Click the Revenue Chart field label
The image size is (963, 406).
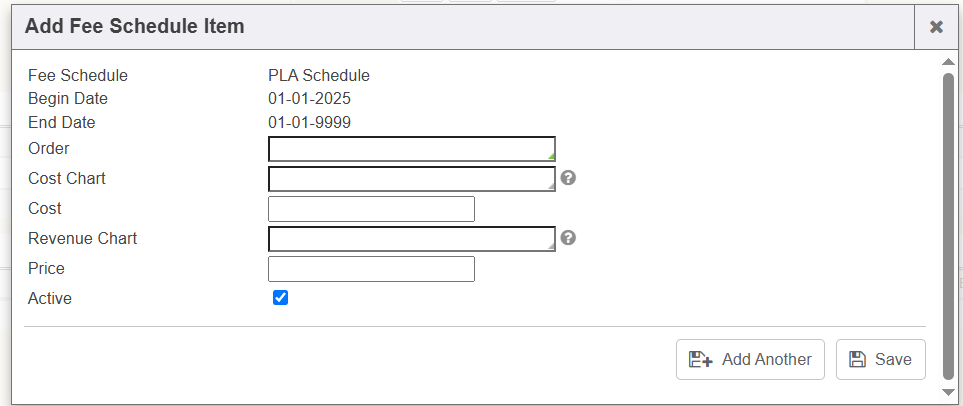83,238
